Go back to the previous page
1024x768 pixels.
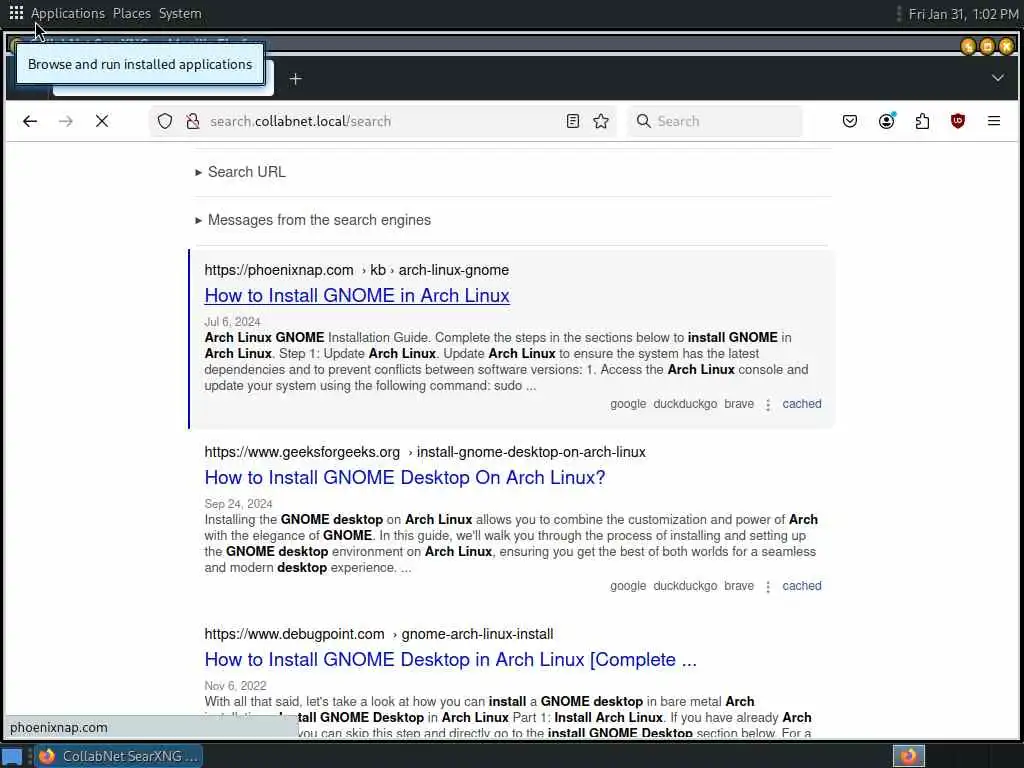click(x=30, y=121)
